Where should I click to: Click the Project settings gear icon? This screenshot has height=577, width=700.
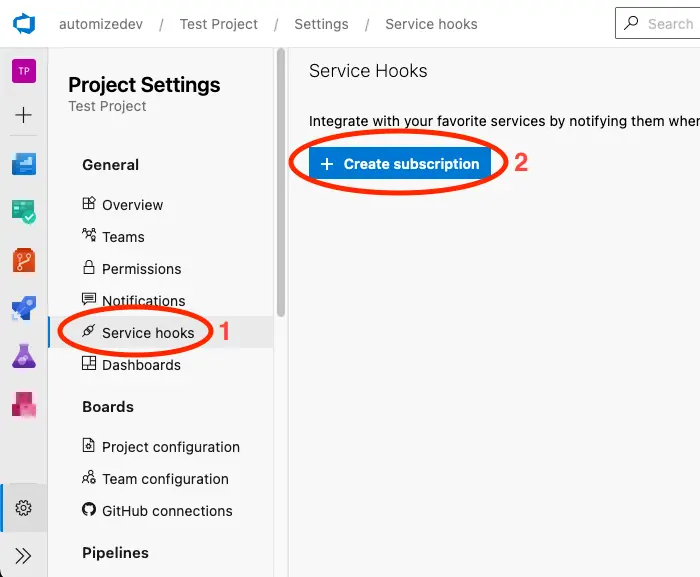pos(24,508)
